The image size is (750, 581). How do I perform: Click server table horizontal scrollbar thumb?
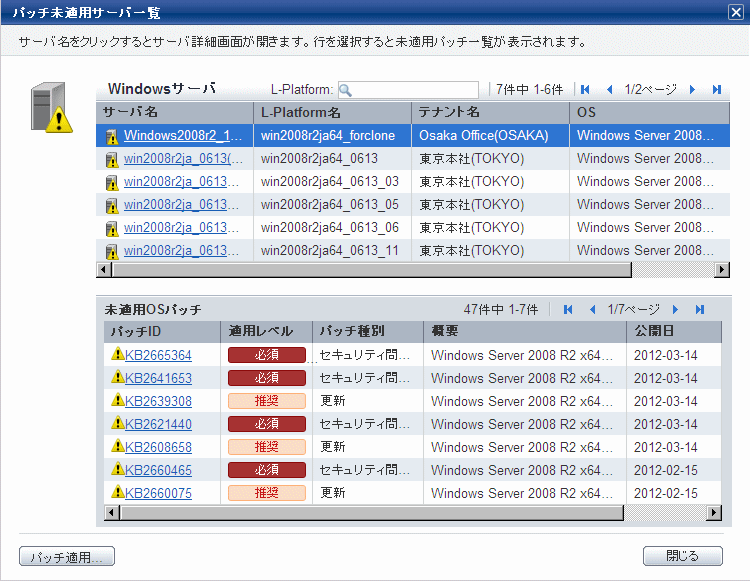tap(372, 270)
